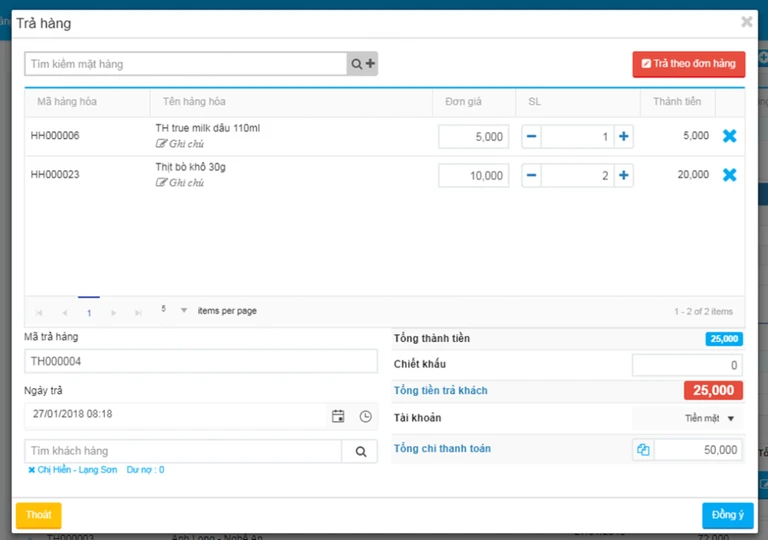Remove customer Chị Hiền - Lạng Sơn
Viewport: 768px width, 540px height.
pyautogui.click(x=31, y=470)
